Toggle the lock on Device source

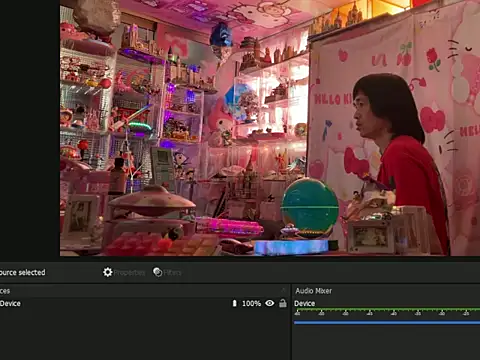pos(283,303)
